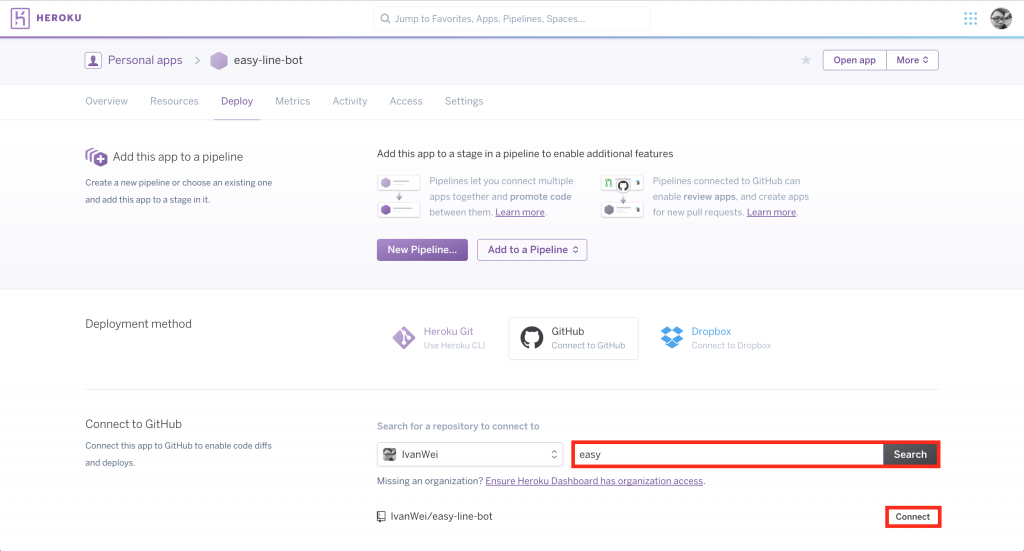Click the Heroku logo icon
1024x551 pixels.
point(20,18)
